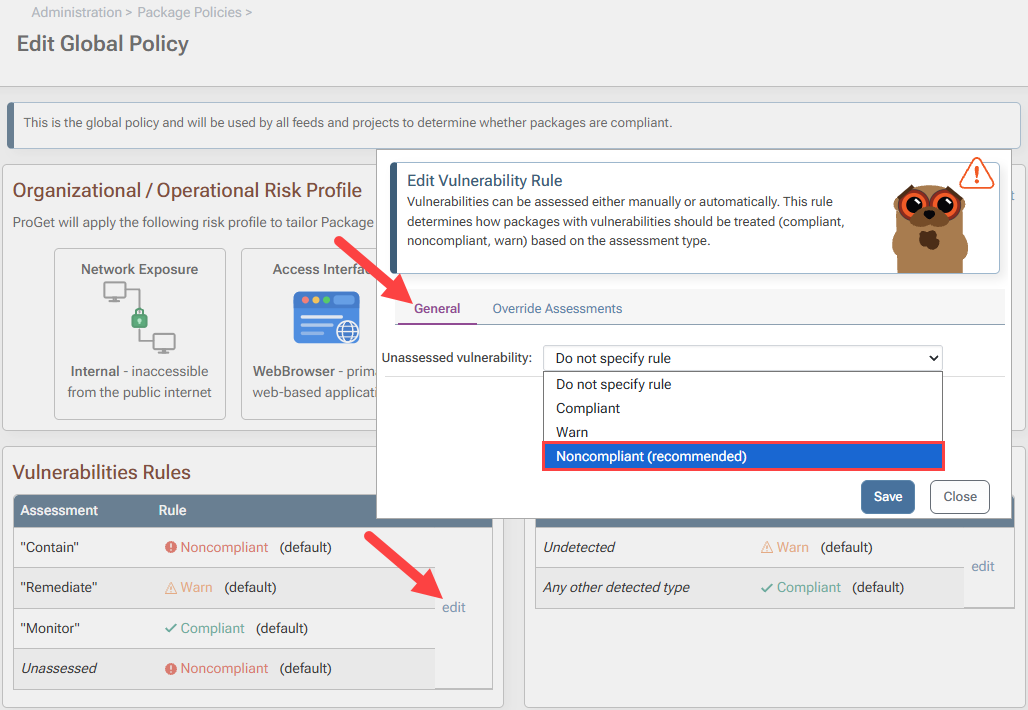Close the Edit Vulnerability Rule dialog

(959, 496)
